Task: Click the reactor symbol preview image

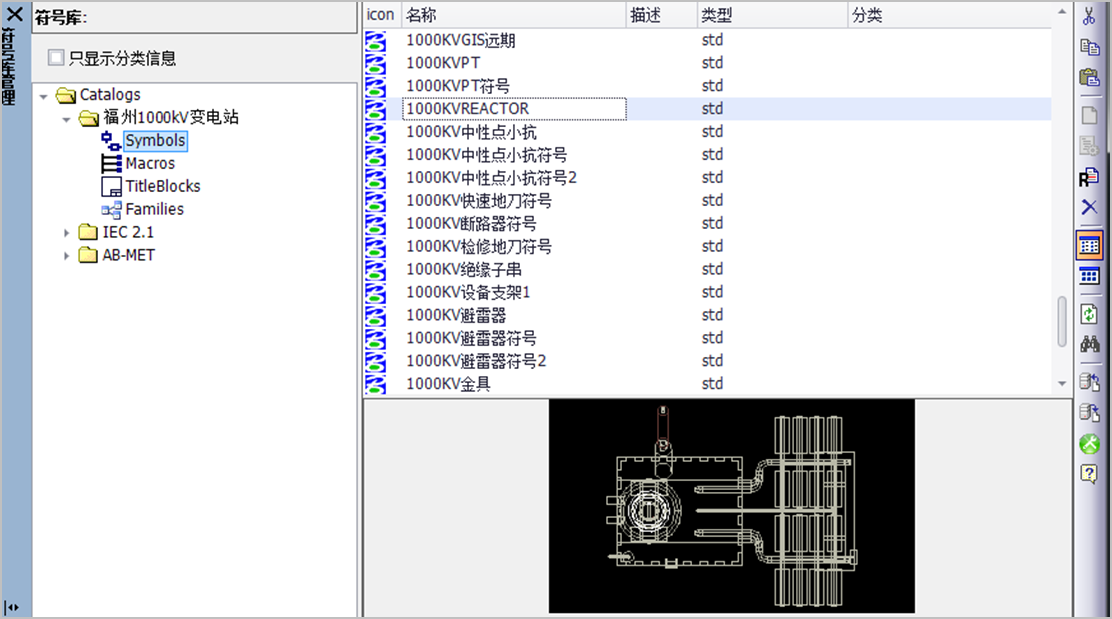Action: tap(731, 506)
